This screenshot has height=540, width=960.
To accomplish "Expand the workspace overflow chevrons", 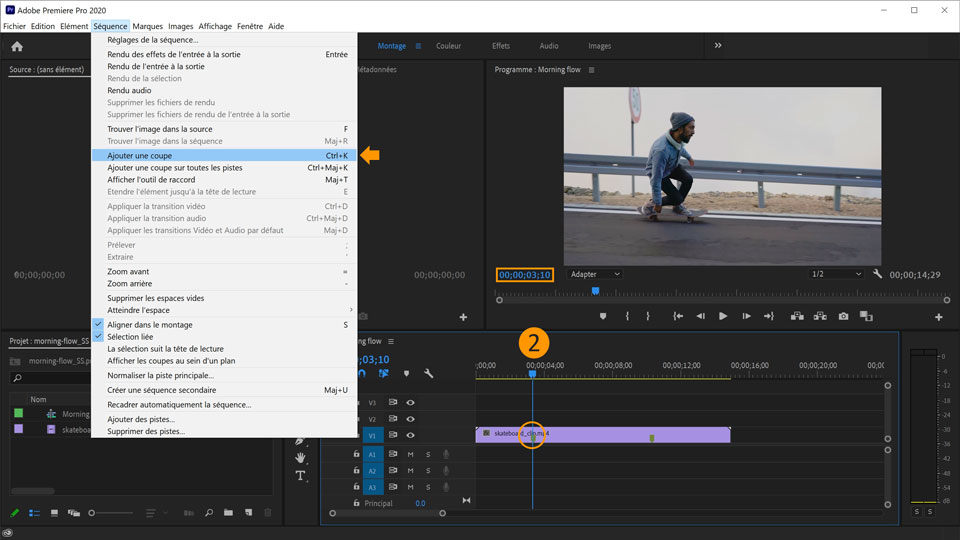I will [717, 46].
